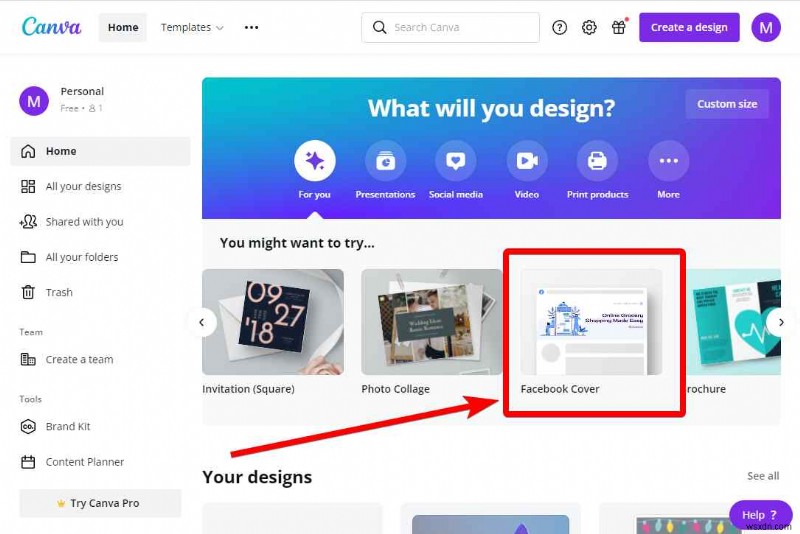
Task: Open All your folders in sidebar
Action: coord(100,257)
